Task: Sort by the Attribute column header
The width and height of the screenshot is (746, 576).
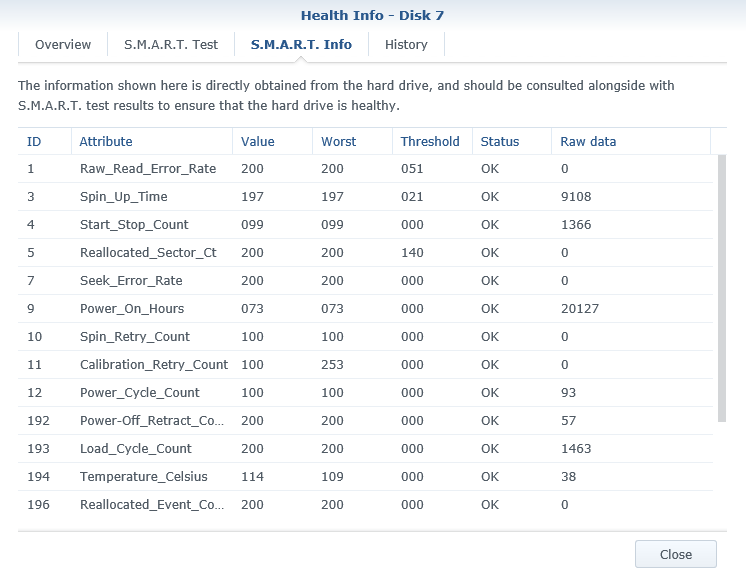Action: tap(152, 141)
